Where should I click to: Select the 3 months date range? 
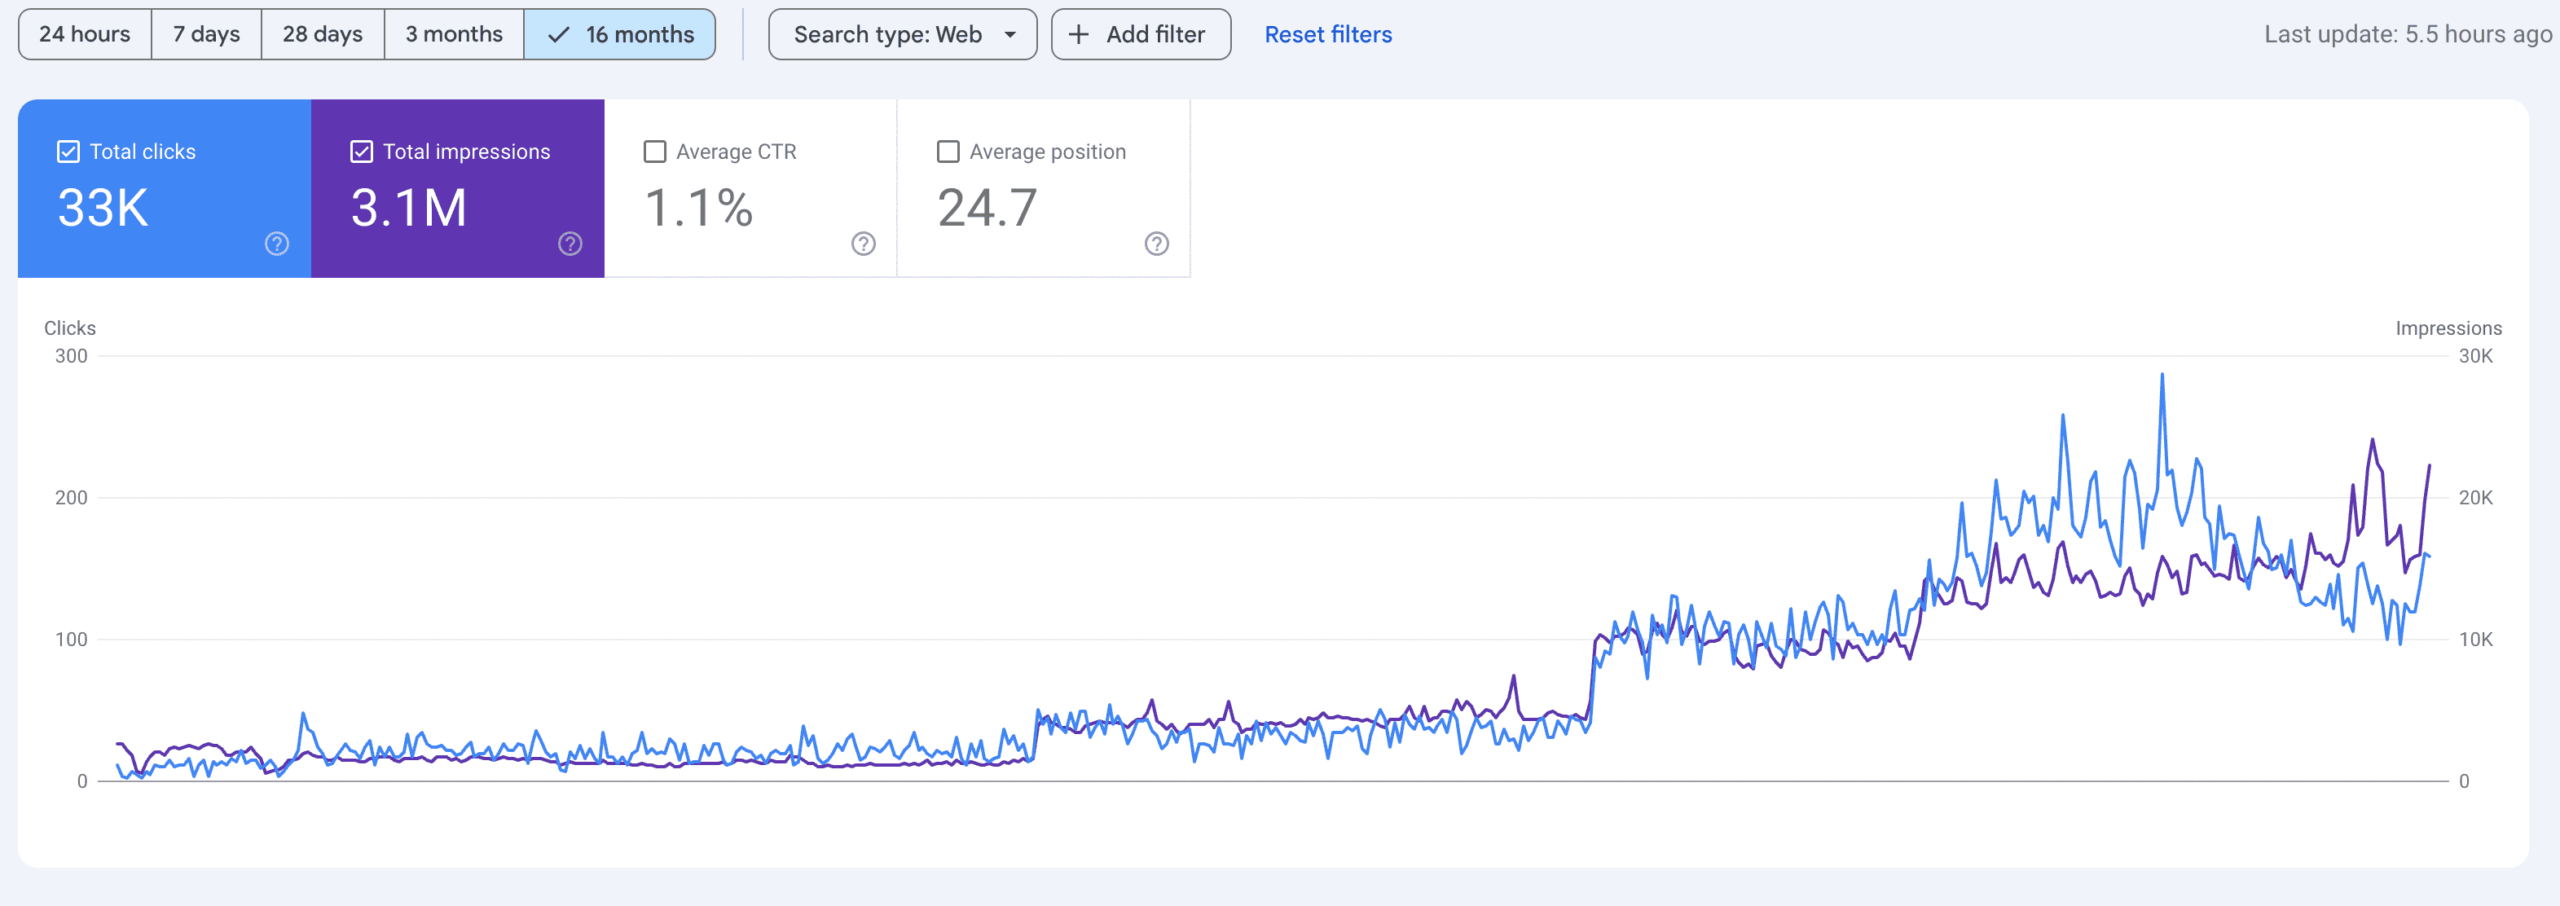454,35
